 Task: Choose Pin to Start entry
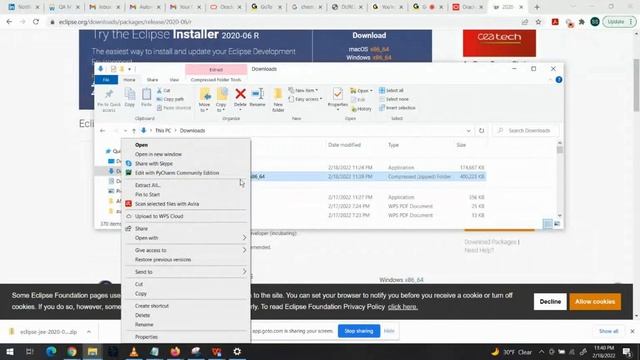(147, 195)
